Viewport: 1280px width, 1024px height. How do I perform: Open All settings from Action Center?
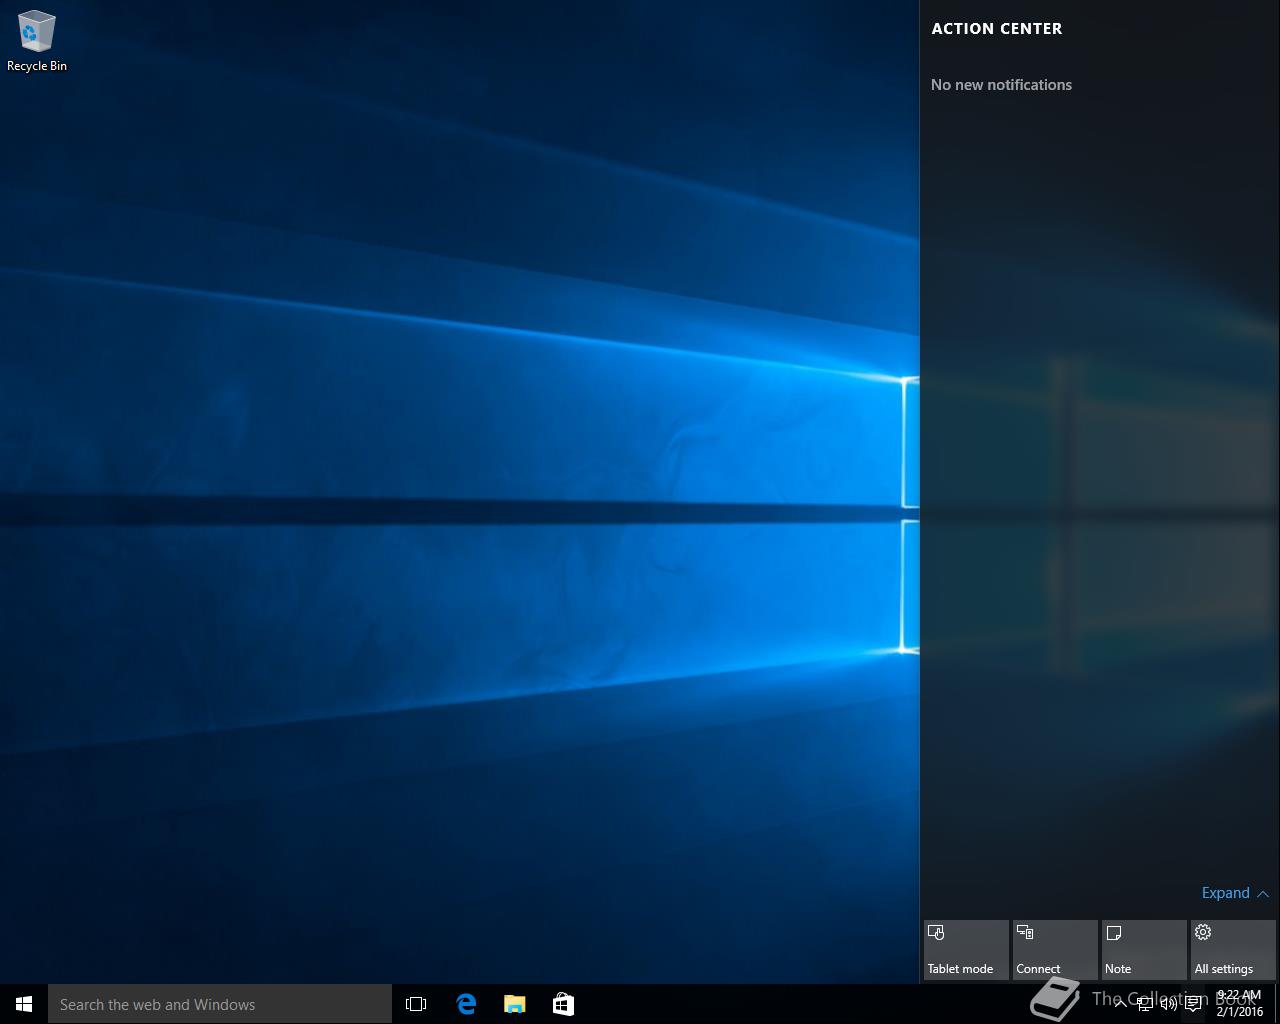click(x=1233, y=950)
